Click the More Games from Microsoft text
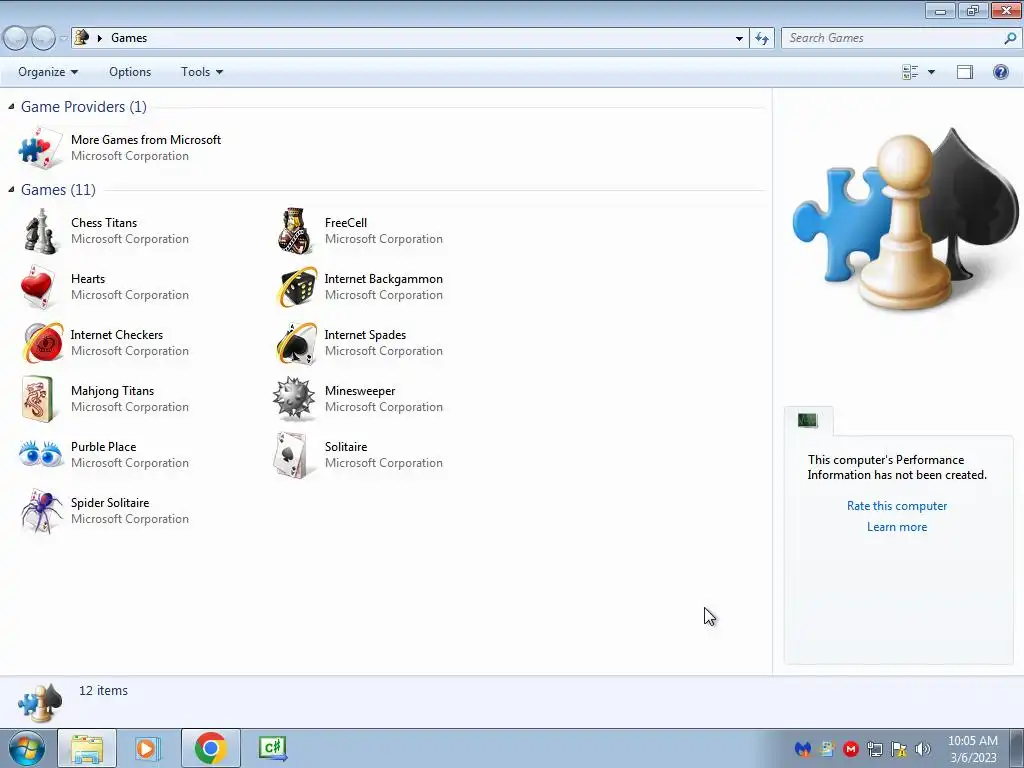1024x768 pixels. click(x=146, y=140)
